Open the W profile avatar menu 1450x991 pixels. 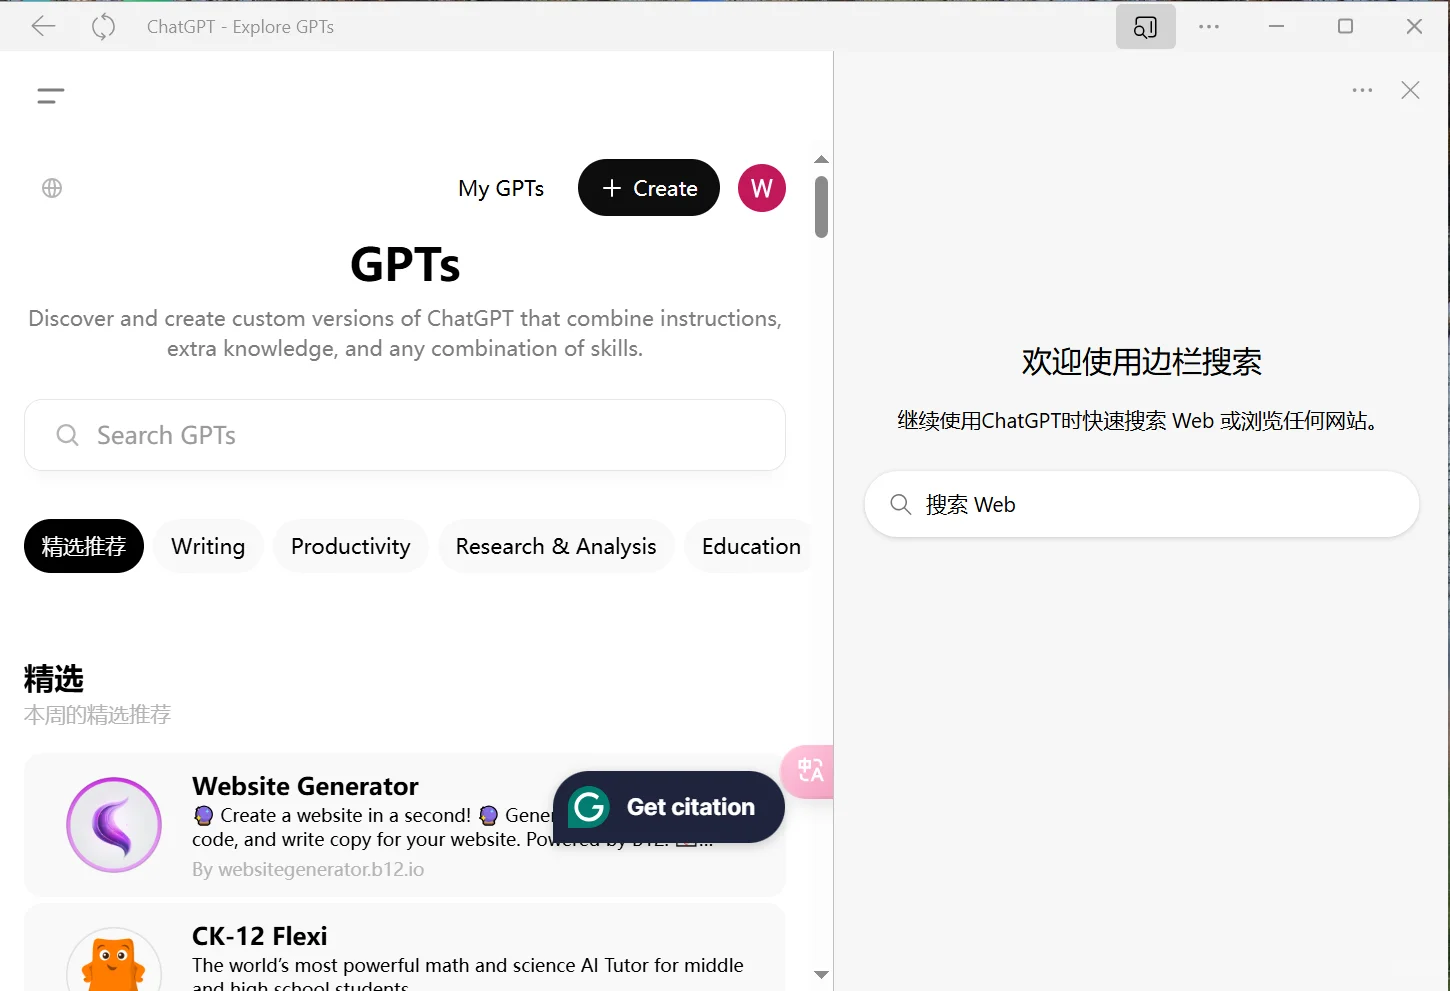tap(761, 188)
